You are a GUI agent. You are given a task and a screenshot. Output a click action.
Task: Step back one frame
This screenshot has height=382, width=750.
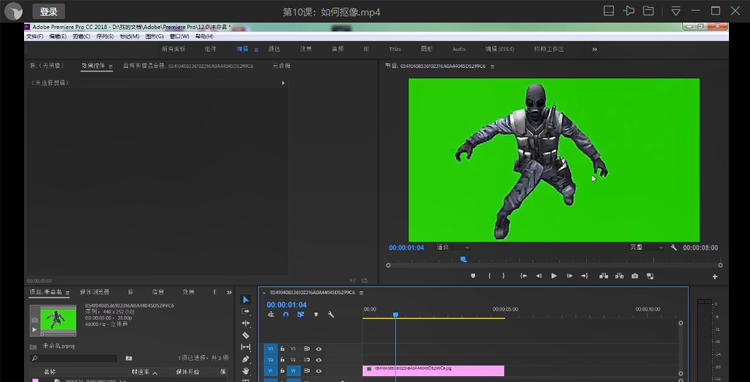click(539, 276)
